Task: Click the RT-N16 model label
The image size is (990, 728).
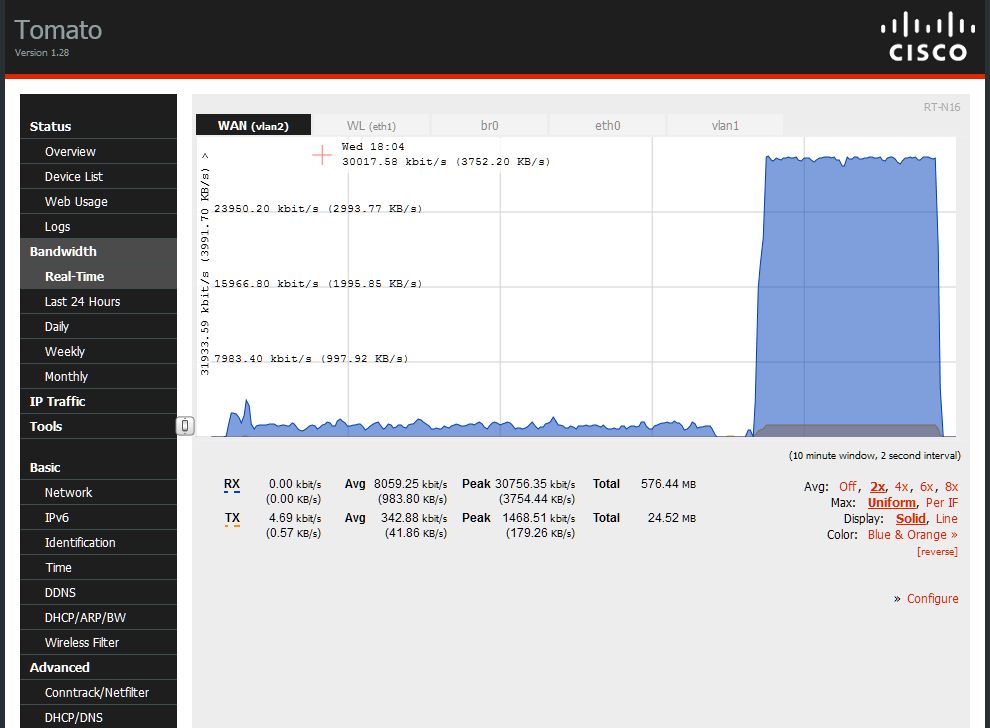Action: [941, 107]
